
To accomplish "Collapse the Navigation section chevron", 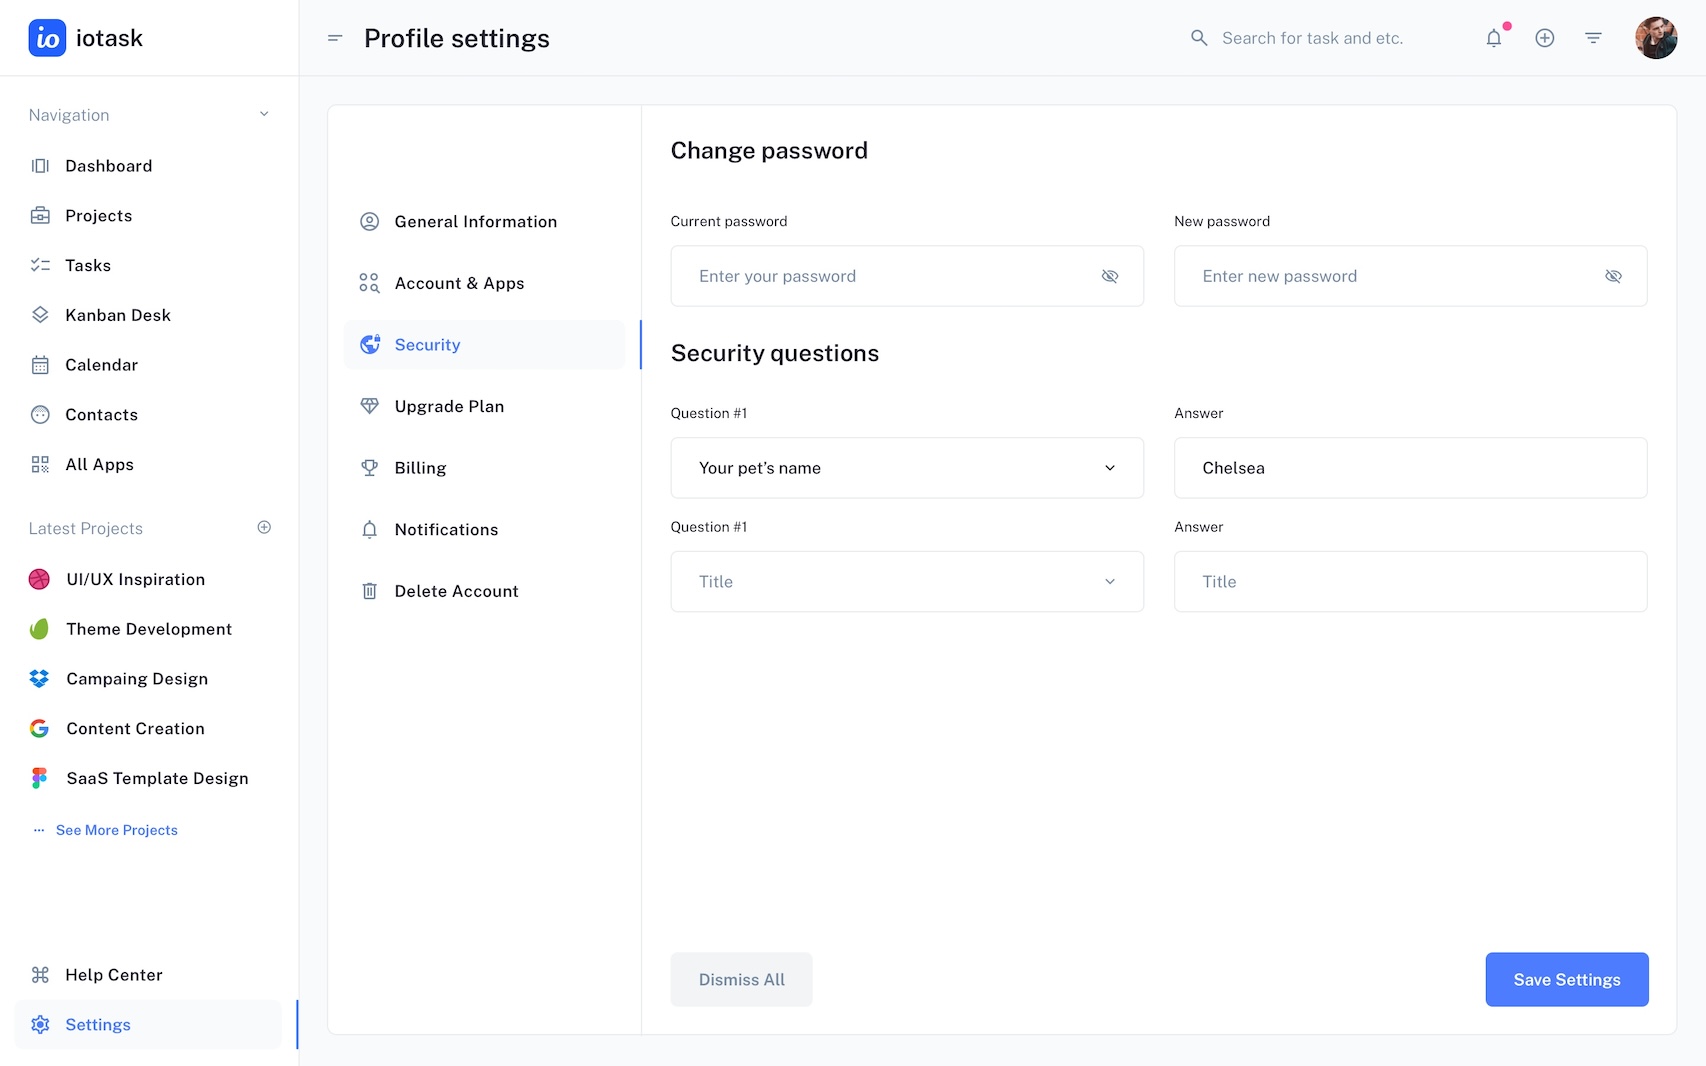I will tap(264, 114).
